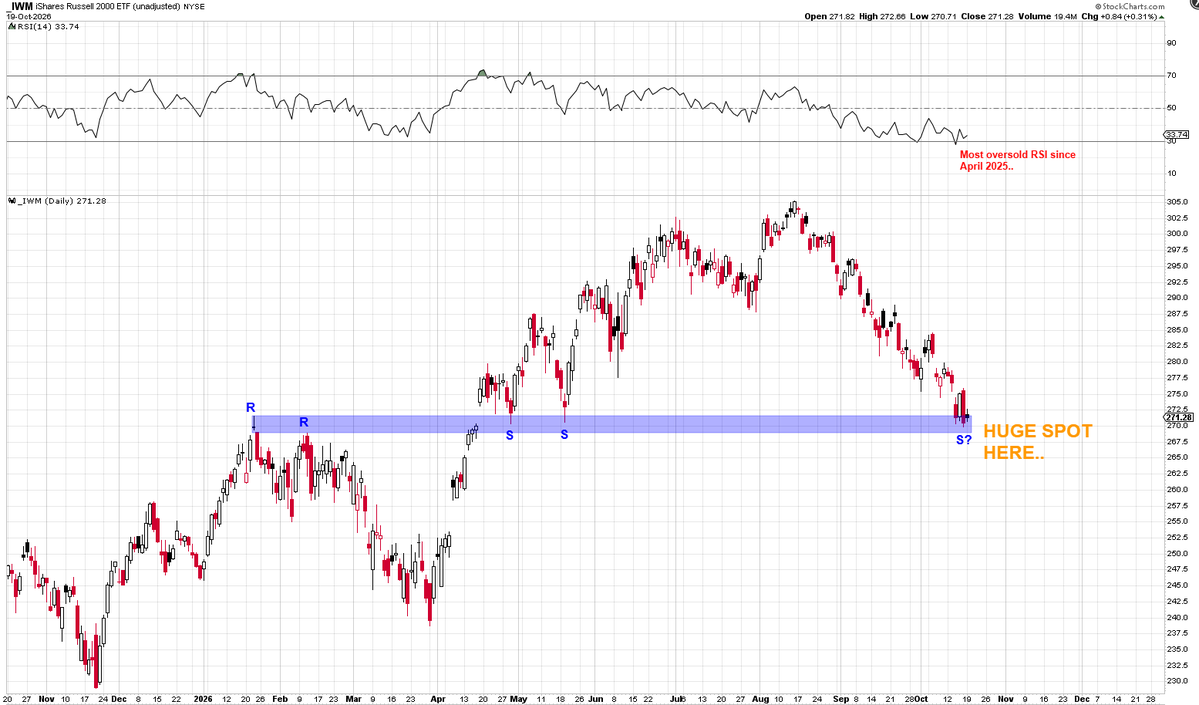
Task: Click the 'Feb' month label on the date axis
Action: click(280, 699)
